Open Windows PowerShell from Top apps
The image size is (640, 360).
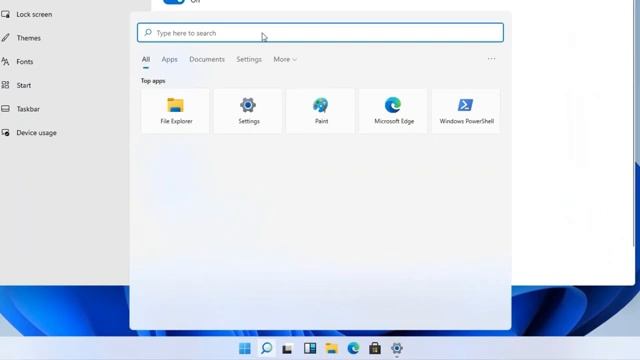pos(466,111)
